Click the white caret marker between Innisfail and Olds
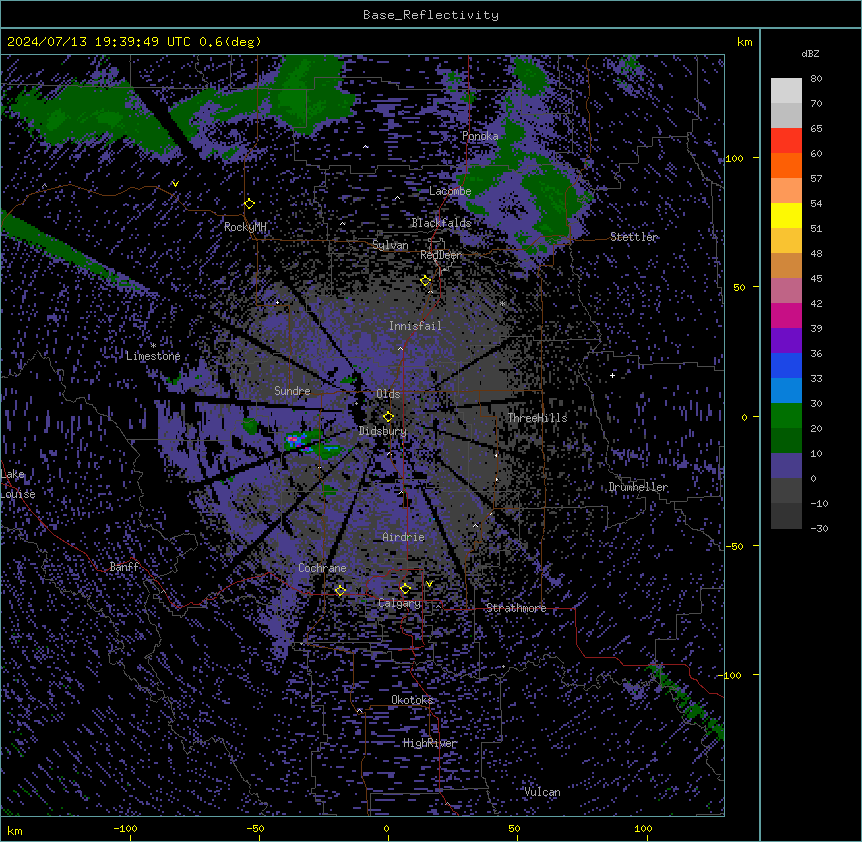862x842 pixels. tap(400, 349)
